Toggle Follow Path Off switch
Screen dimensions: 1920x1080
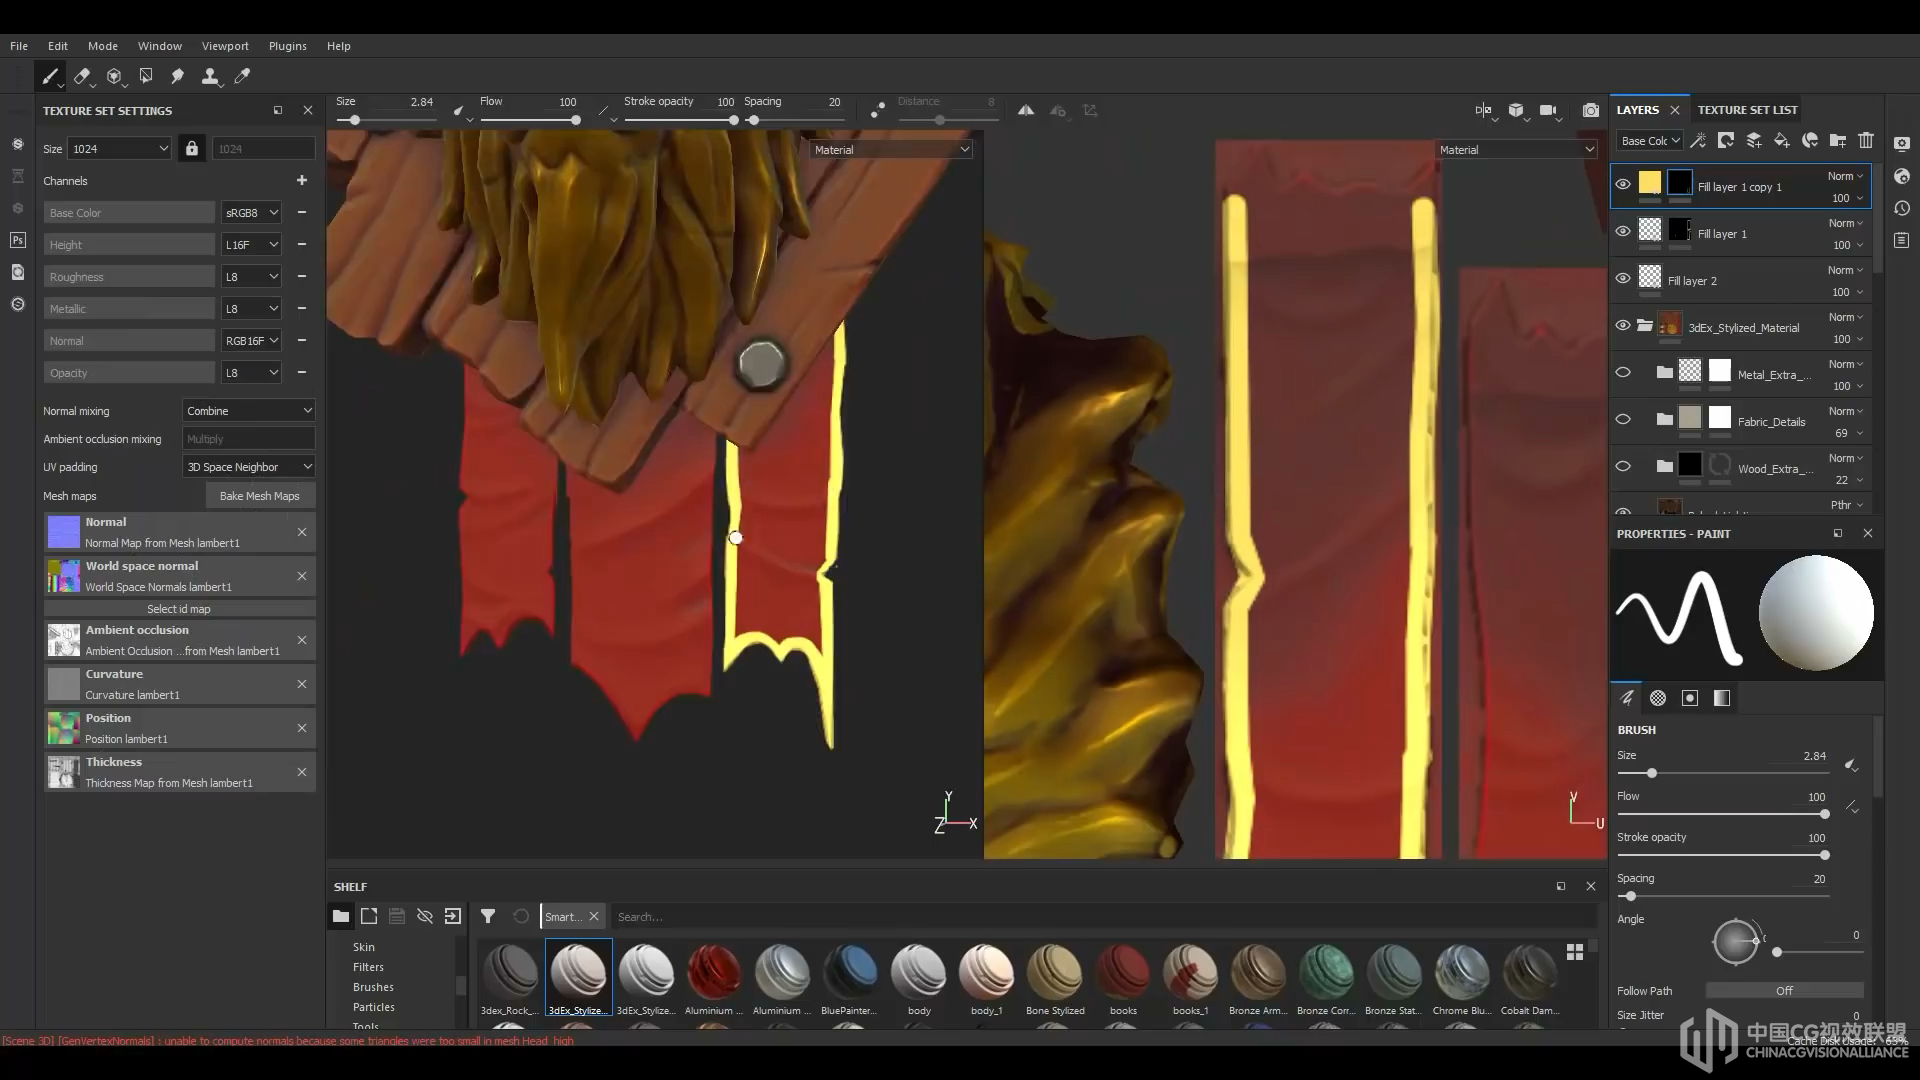coord(1784,990)
